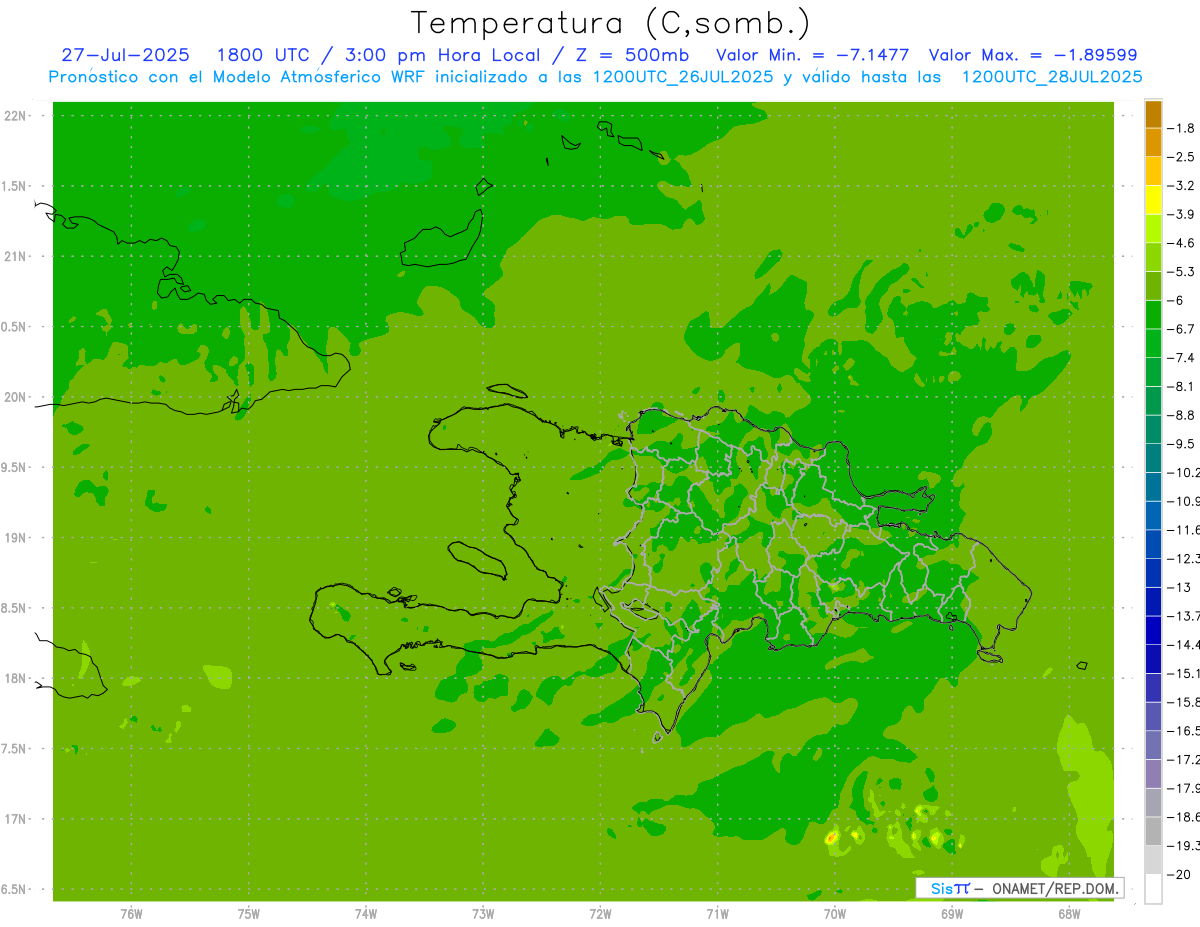Image resolution: width=1200 pixels, height=927 pixels.
Task: Click the '68W' longitude axis label
Action: [1069, 913]
